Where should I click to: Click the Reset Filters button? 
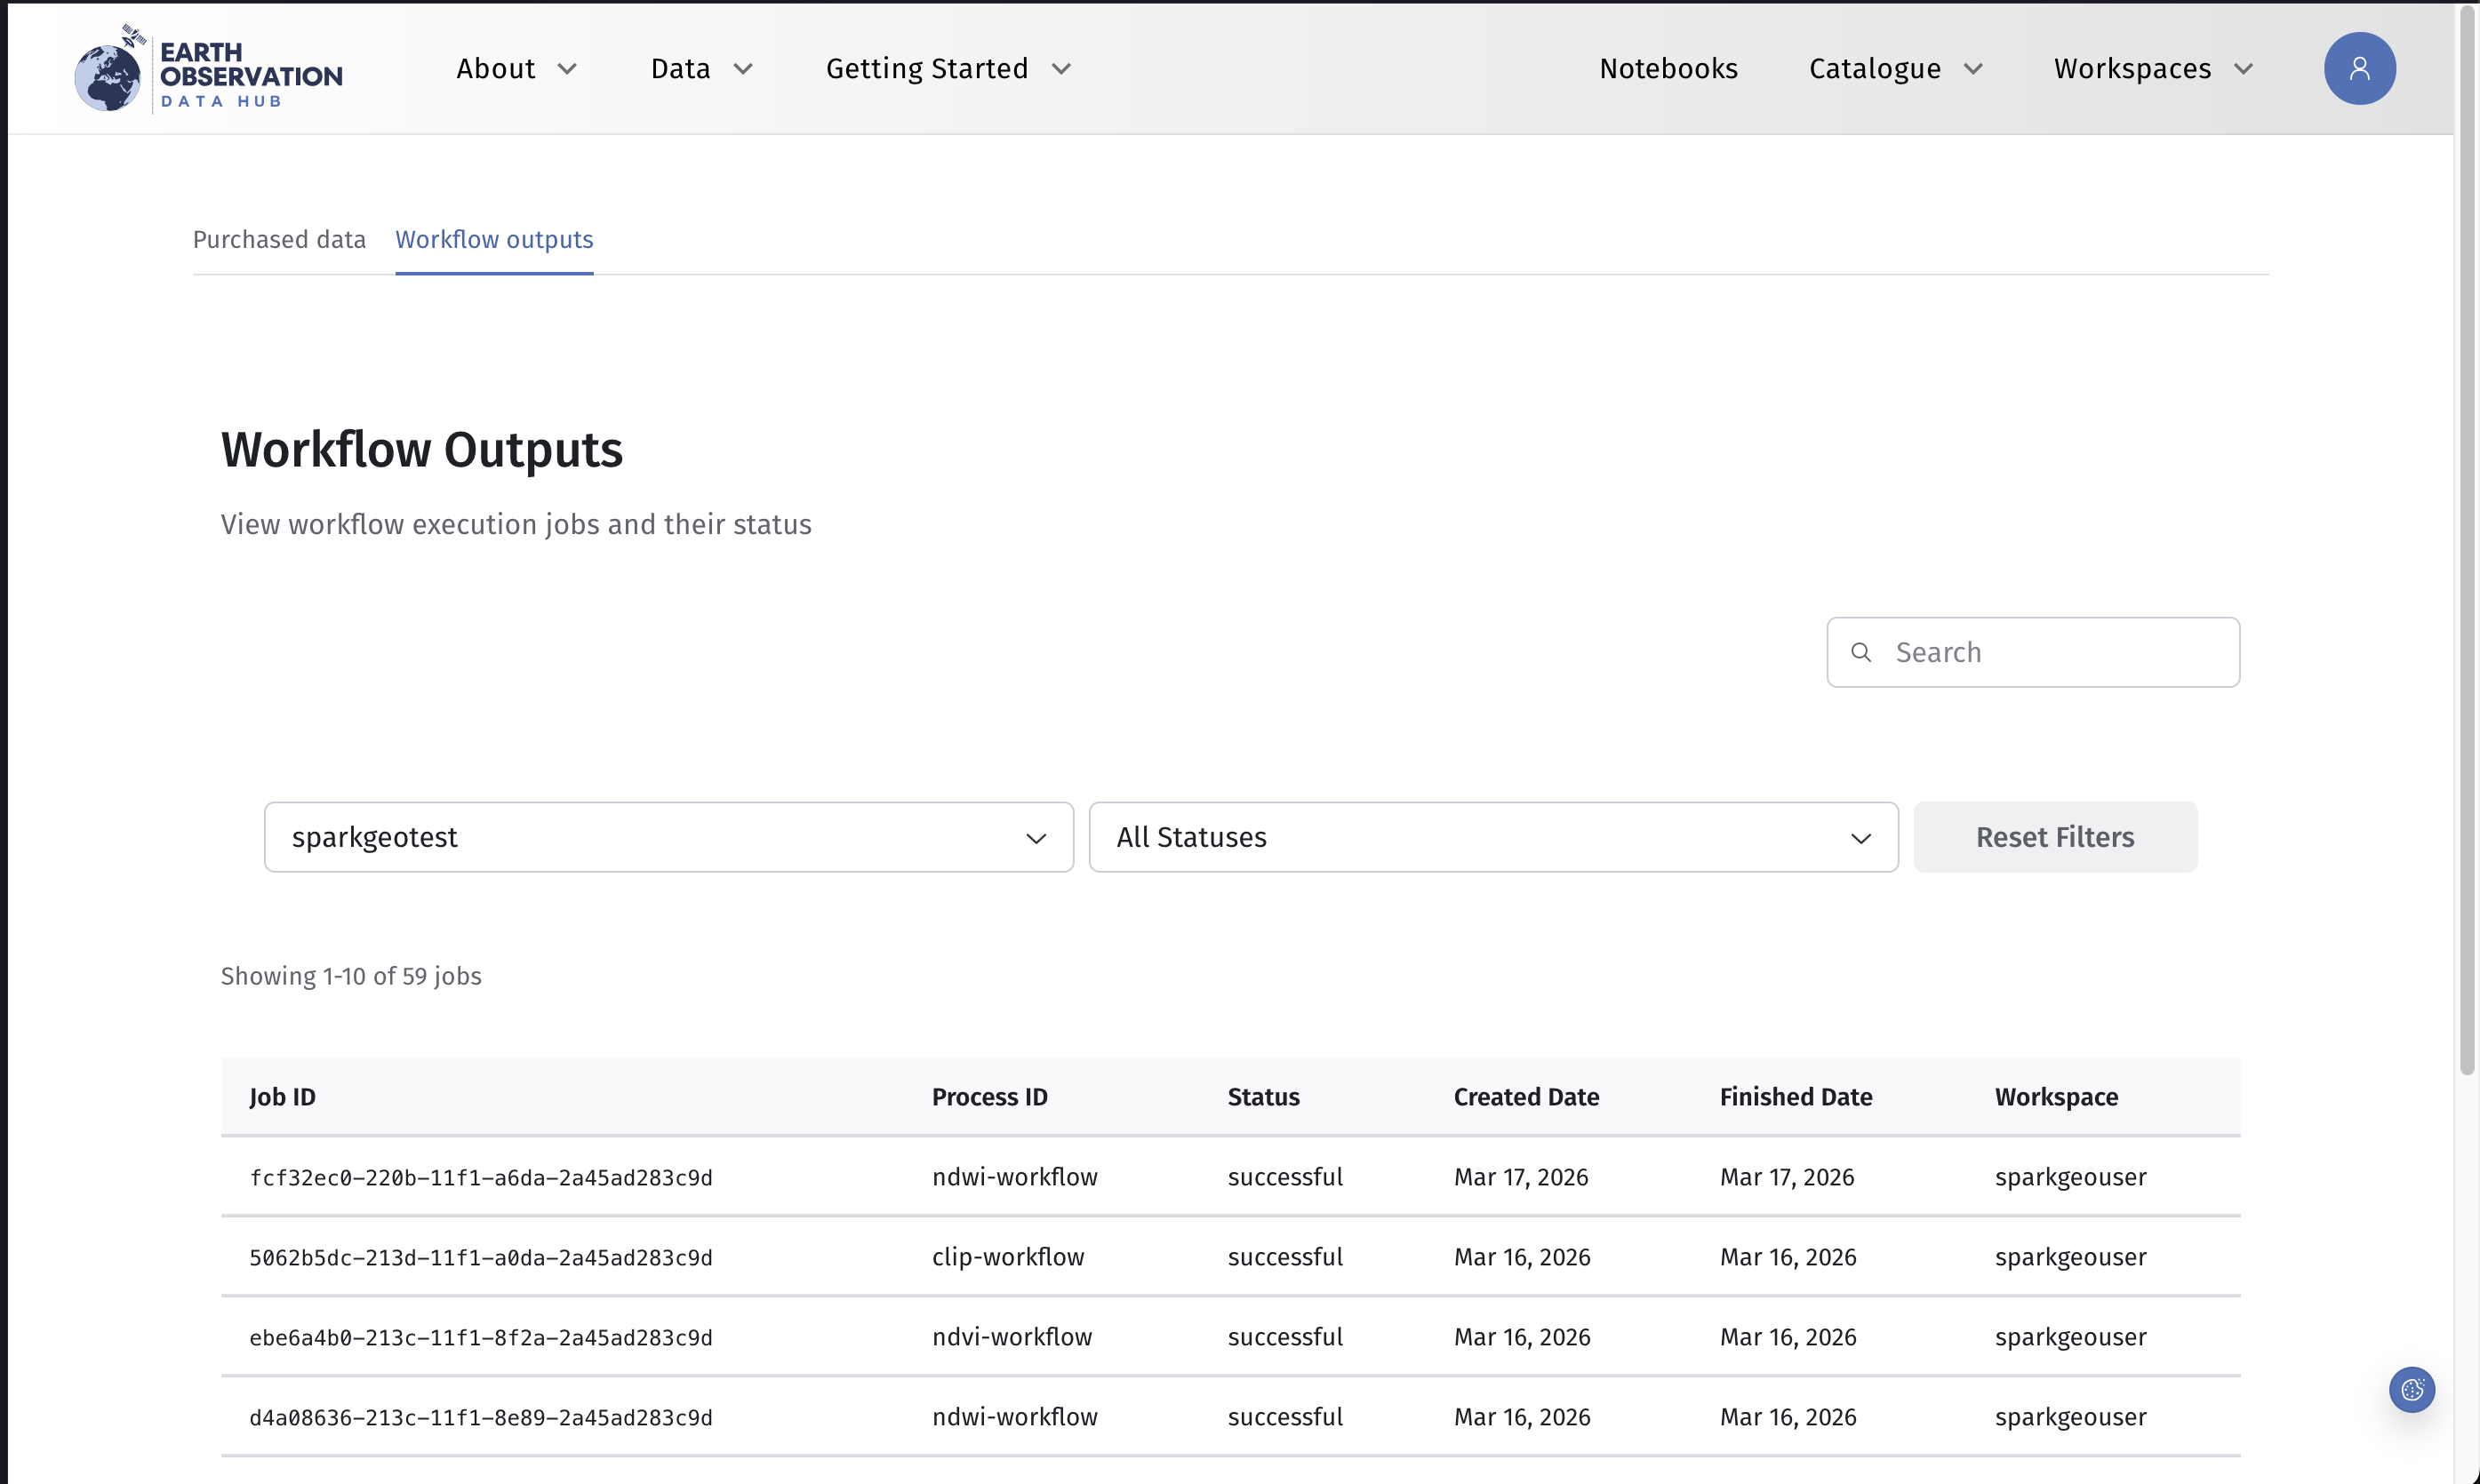click(x=2055, y=837)
